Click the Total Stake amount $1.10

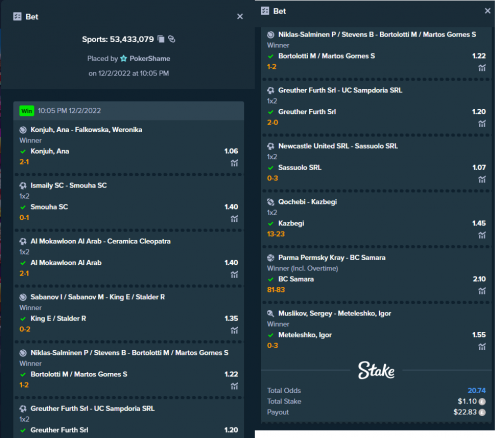(467, 402)
